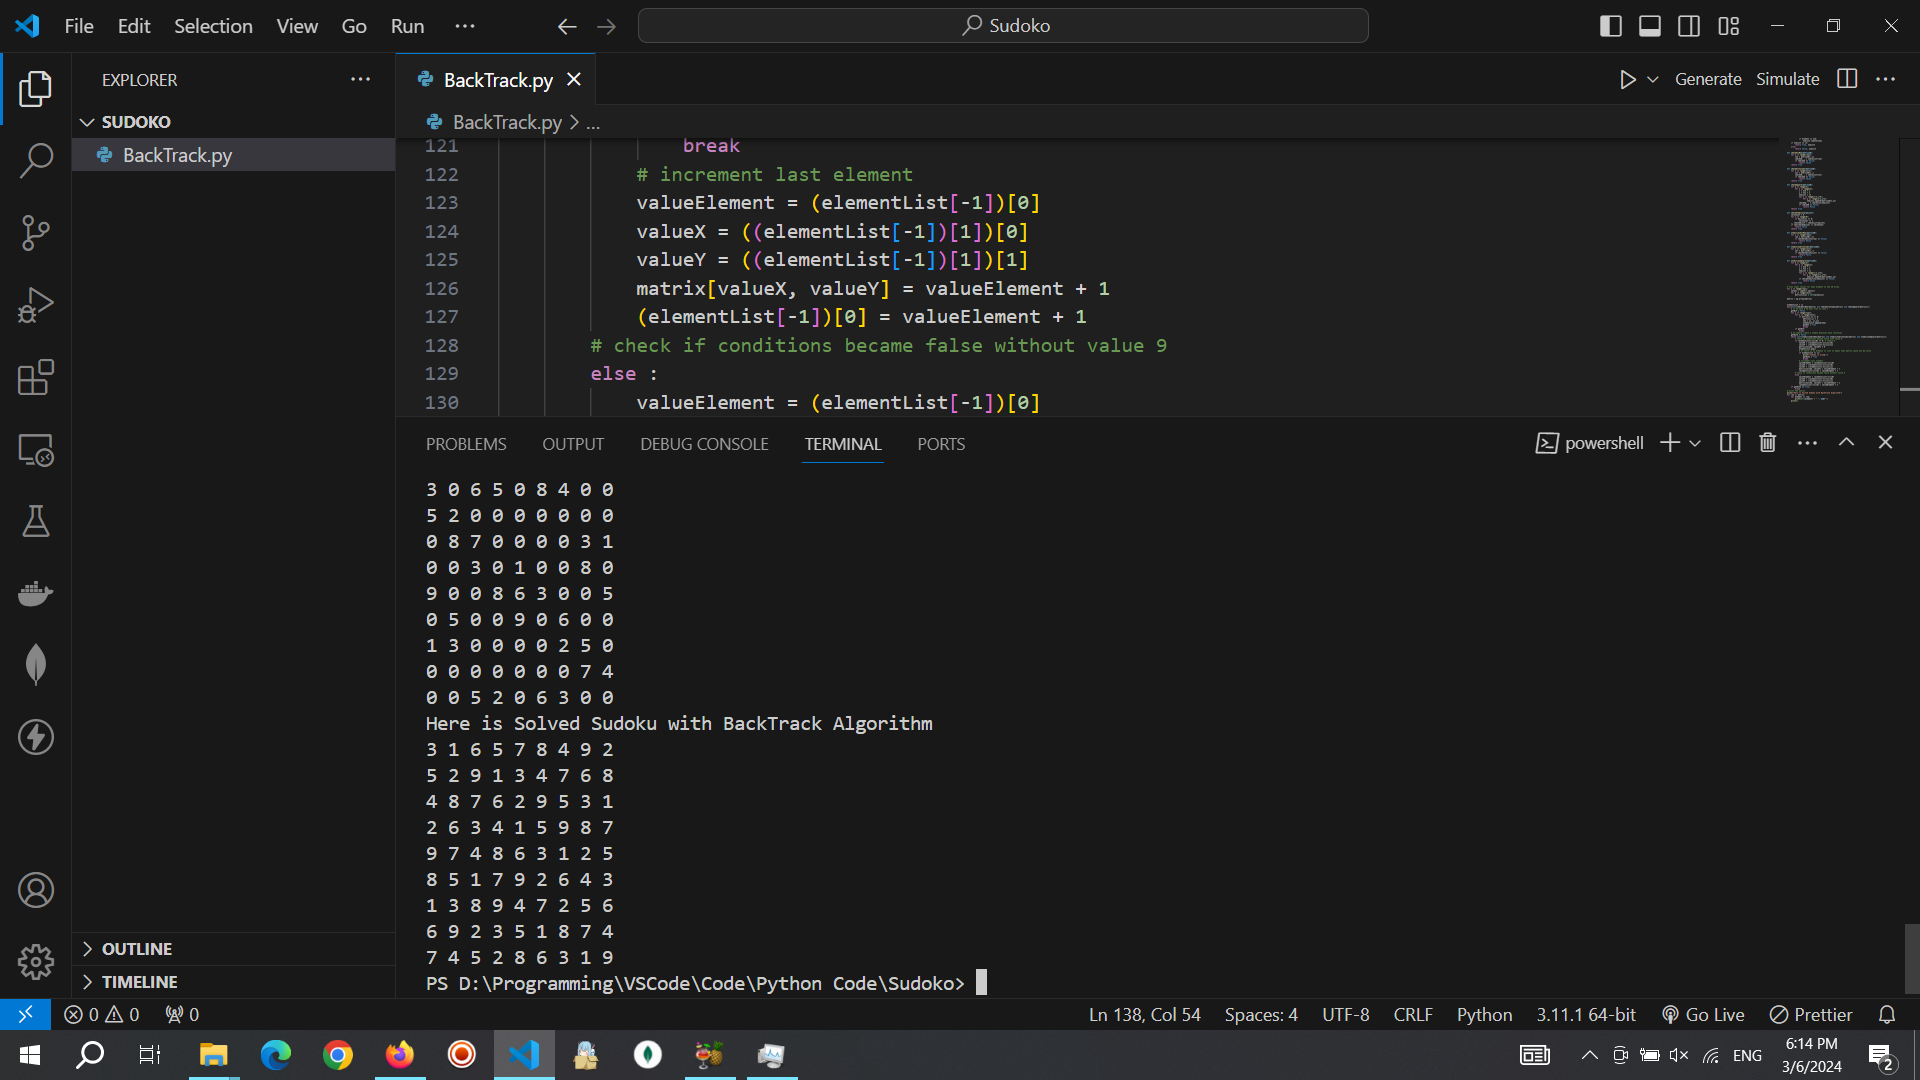The width and height of the screenshot is (1920, 1080).
Task: Open the Selection menu
Action: [213, 26]
